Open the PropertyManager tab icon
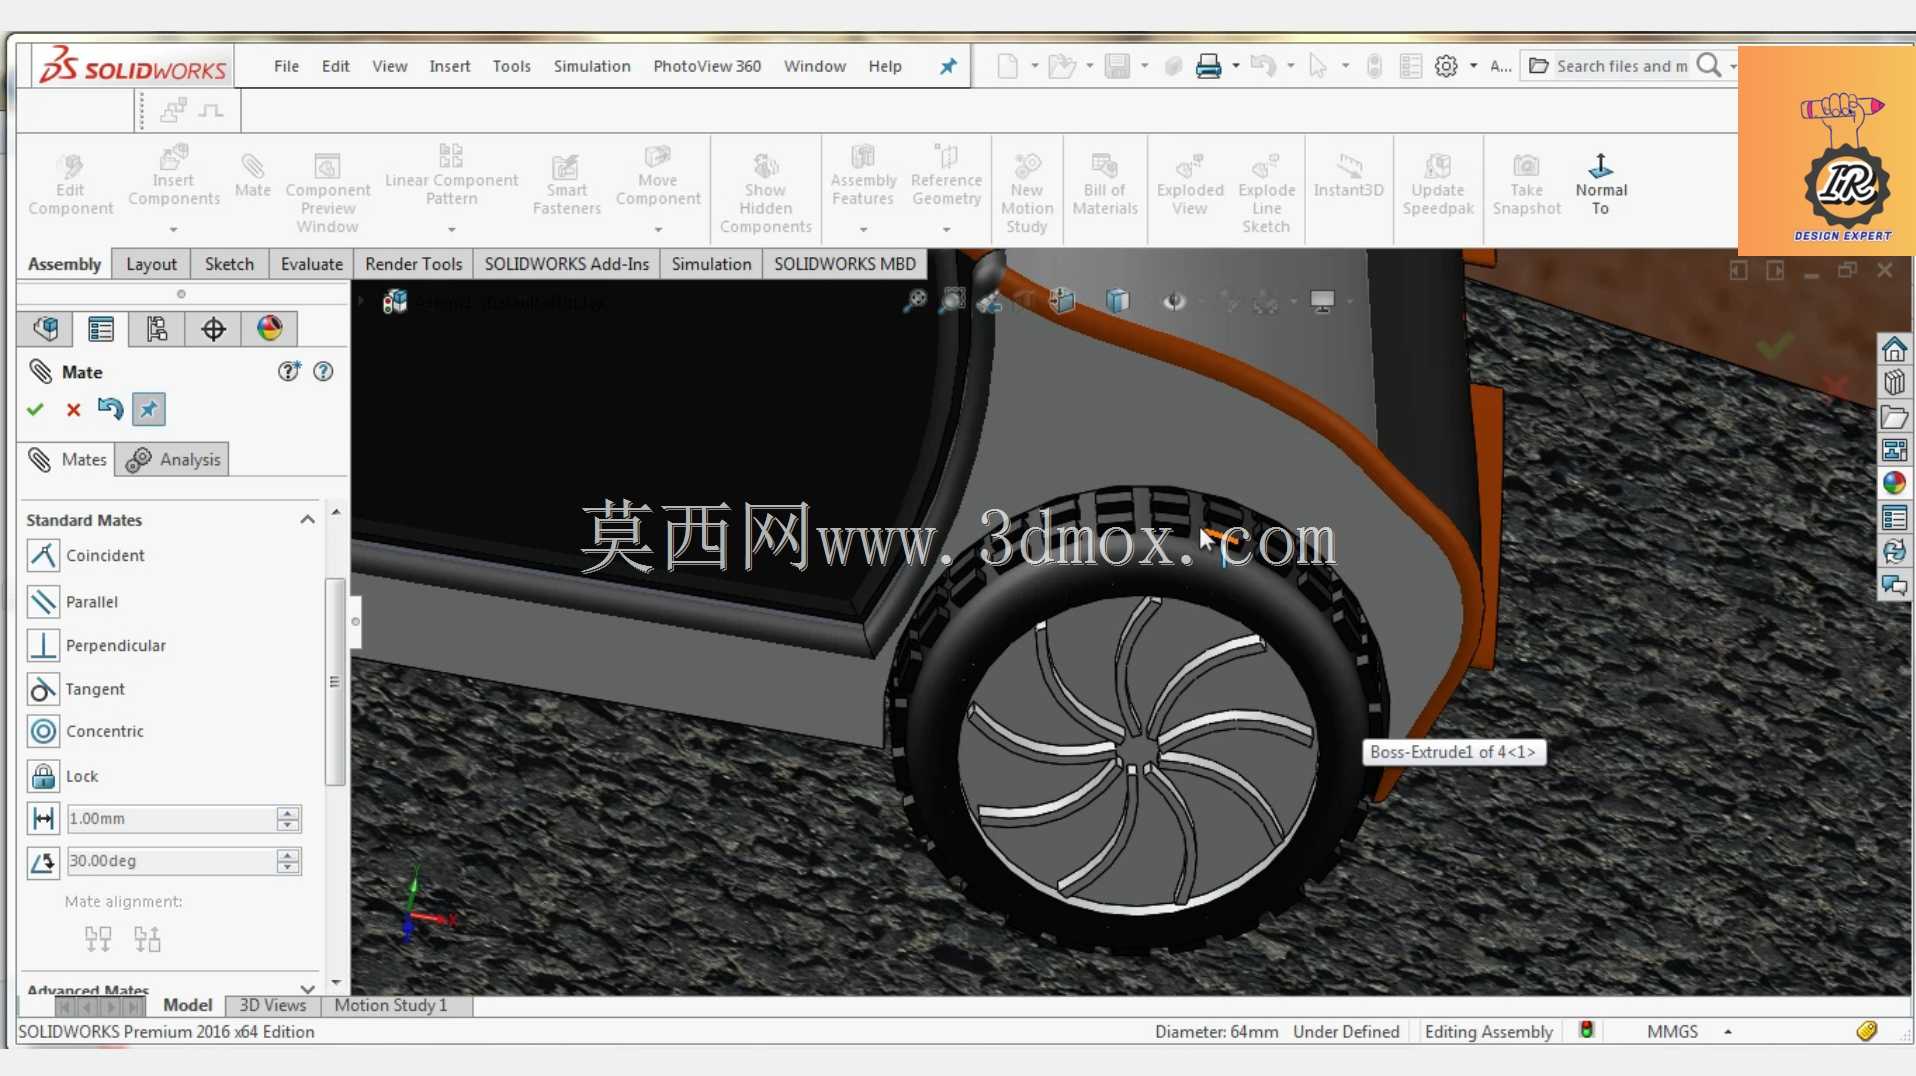Viewport: 1916px width, 1076px height. click(101, 328)
